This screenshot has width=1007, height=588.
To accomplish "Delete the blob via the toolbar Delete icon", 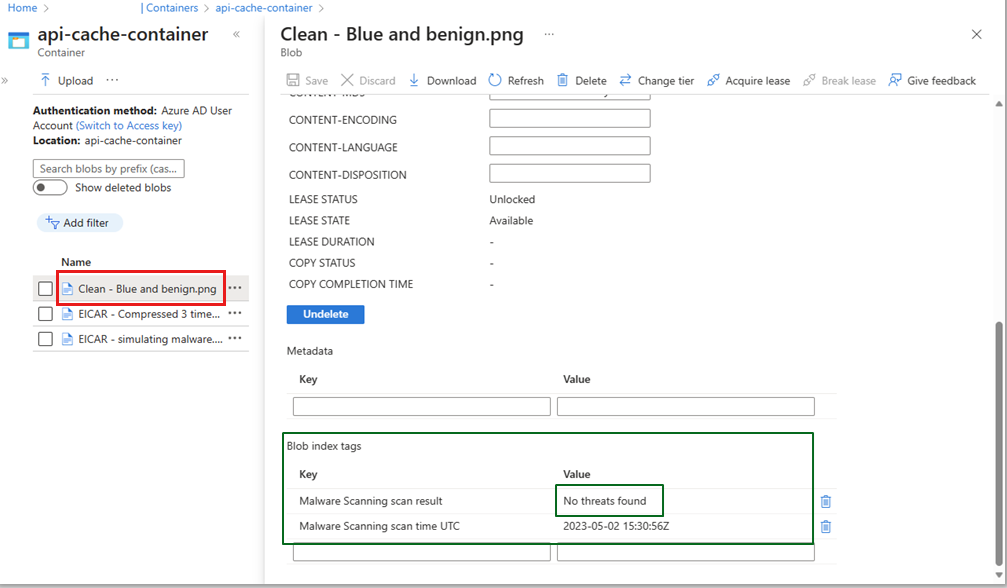I will (x=581, y=80).
